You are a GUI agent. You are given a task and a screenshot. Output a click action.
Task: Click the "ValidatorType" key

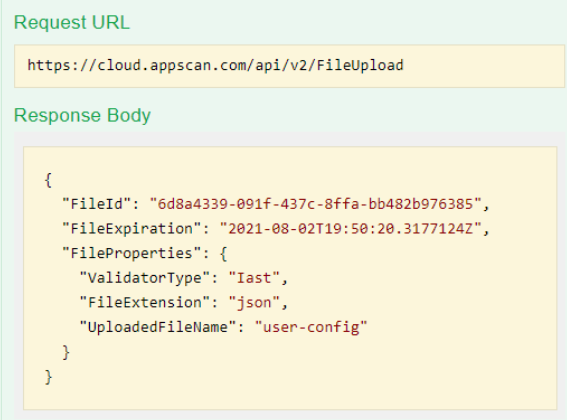tap(145, 278)
